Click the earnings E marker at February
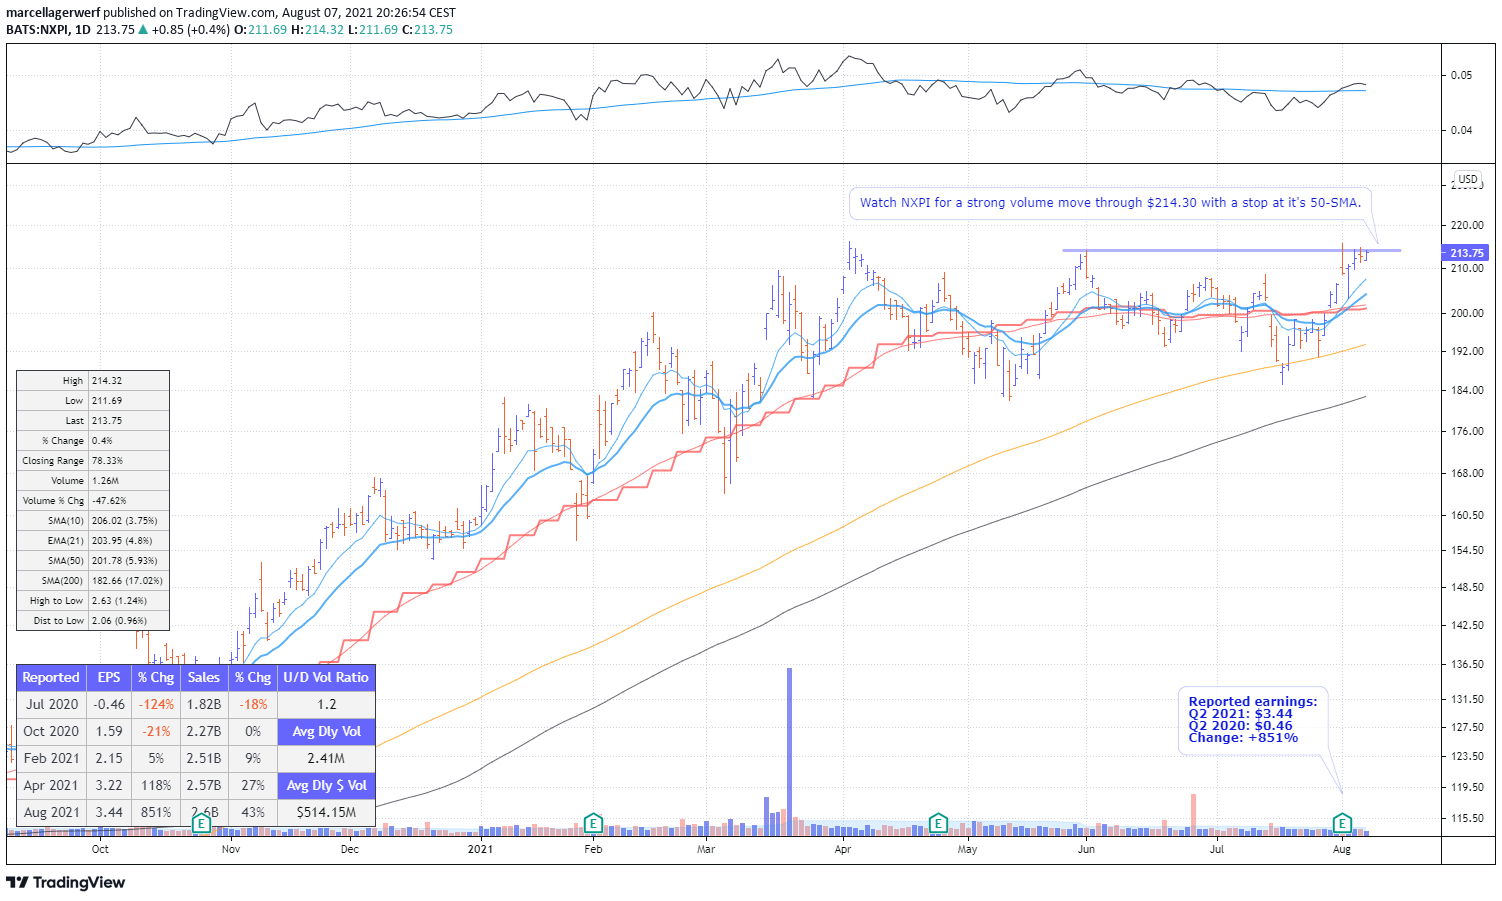The width and height of the screenshot is (1502, 901). [x=593, y=824]
